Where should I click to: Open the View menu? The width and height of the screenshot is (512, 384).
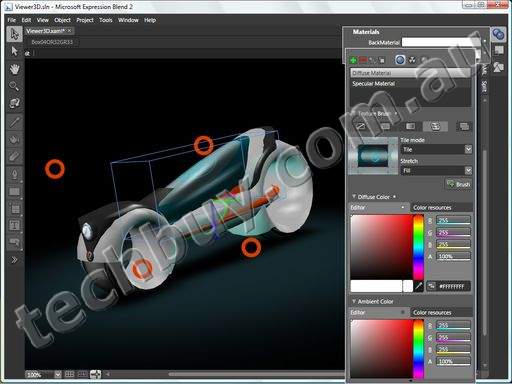(43, 20)
